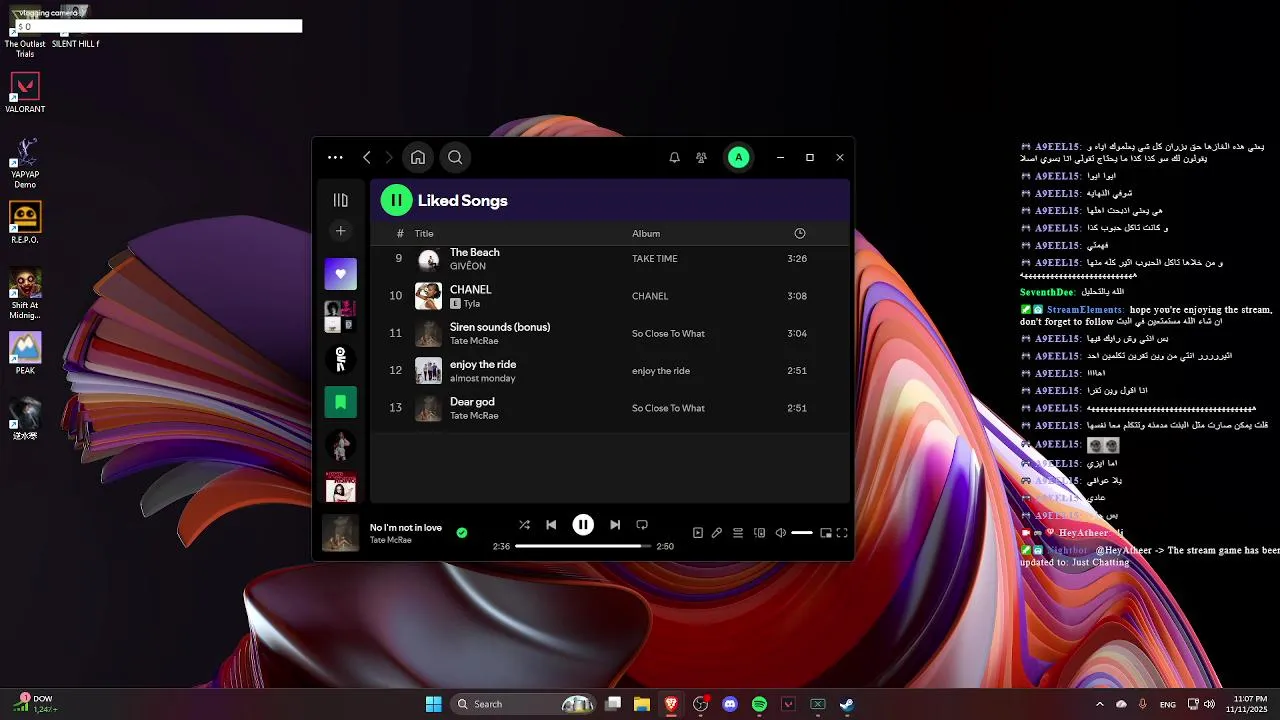The image size is (1280, 720).
Task: Open the play queue
Action: (738, 533)
